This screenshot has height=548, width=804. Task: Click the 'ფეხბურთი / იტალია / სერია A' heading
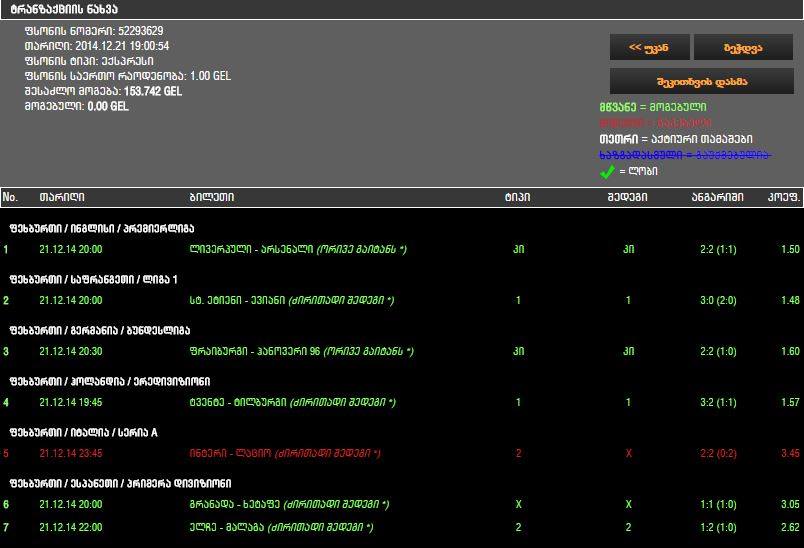click(84, 433)
